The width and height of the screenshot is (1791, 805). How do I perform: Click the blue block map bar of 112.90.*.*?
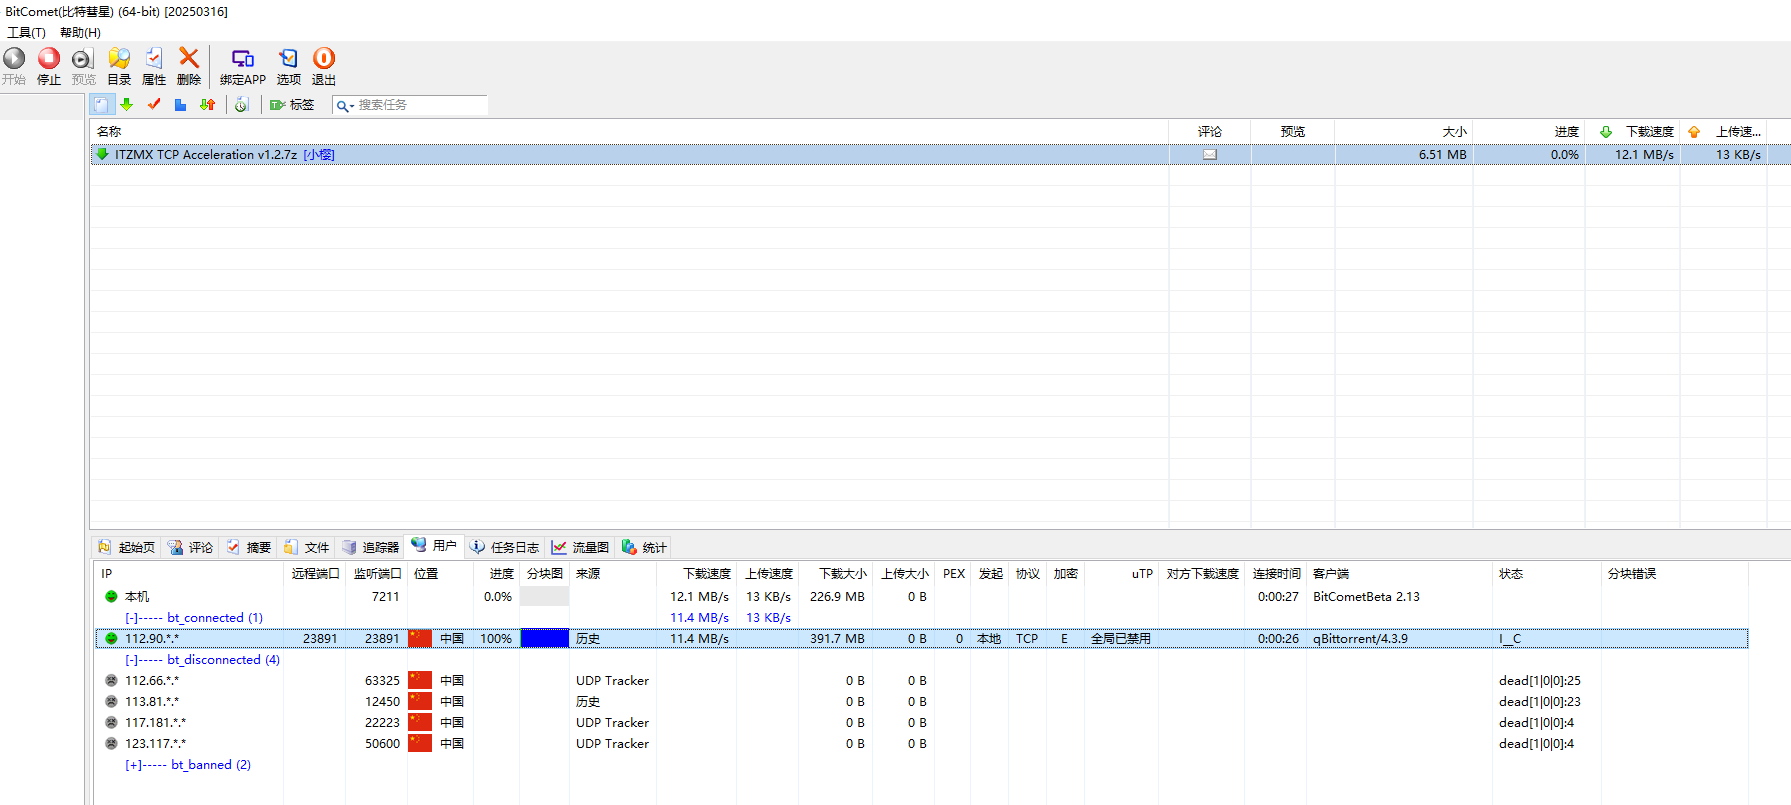point(545,638)
